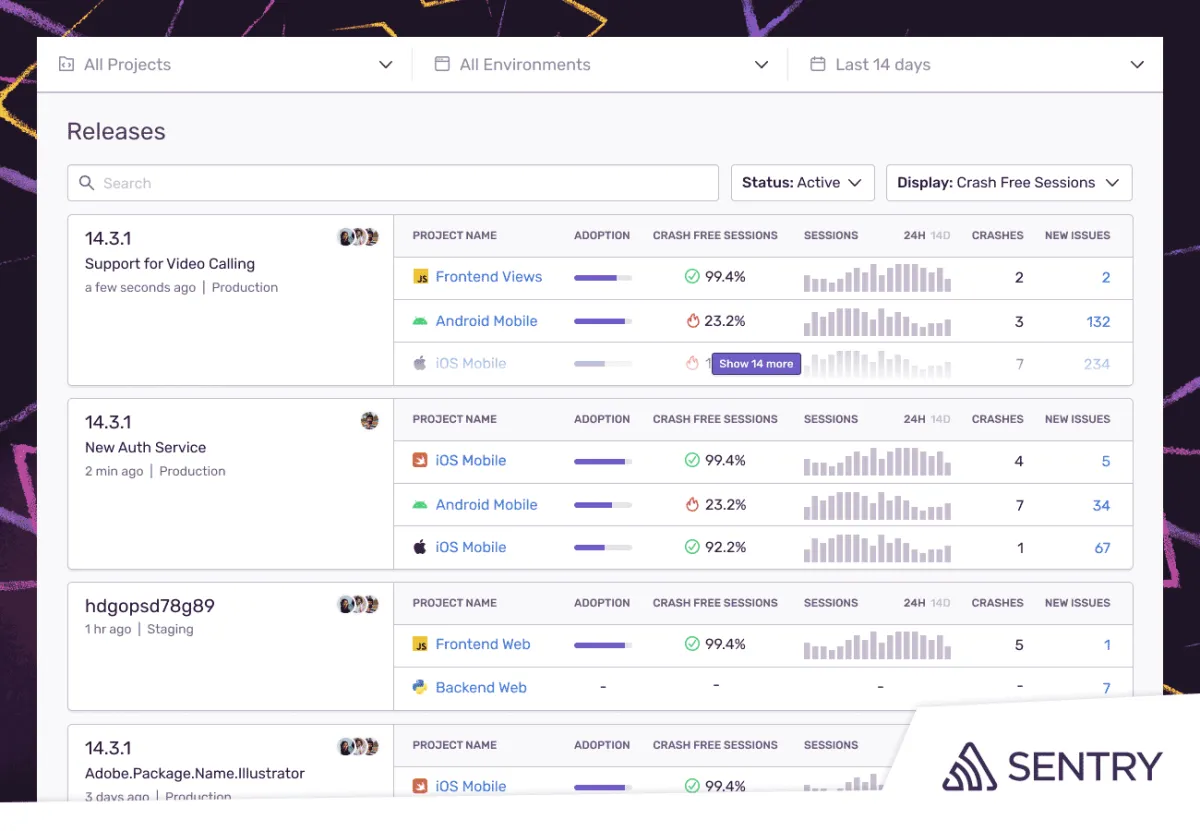Click Python icon beside Backend Web
The width and height of the screenshot is (1200, 831).
(420, 687)
